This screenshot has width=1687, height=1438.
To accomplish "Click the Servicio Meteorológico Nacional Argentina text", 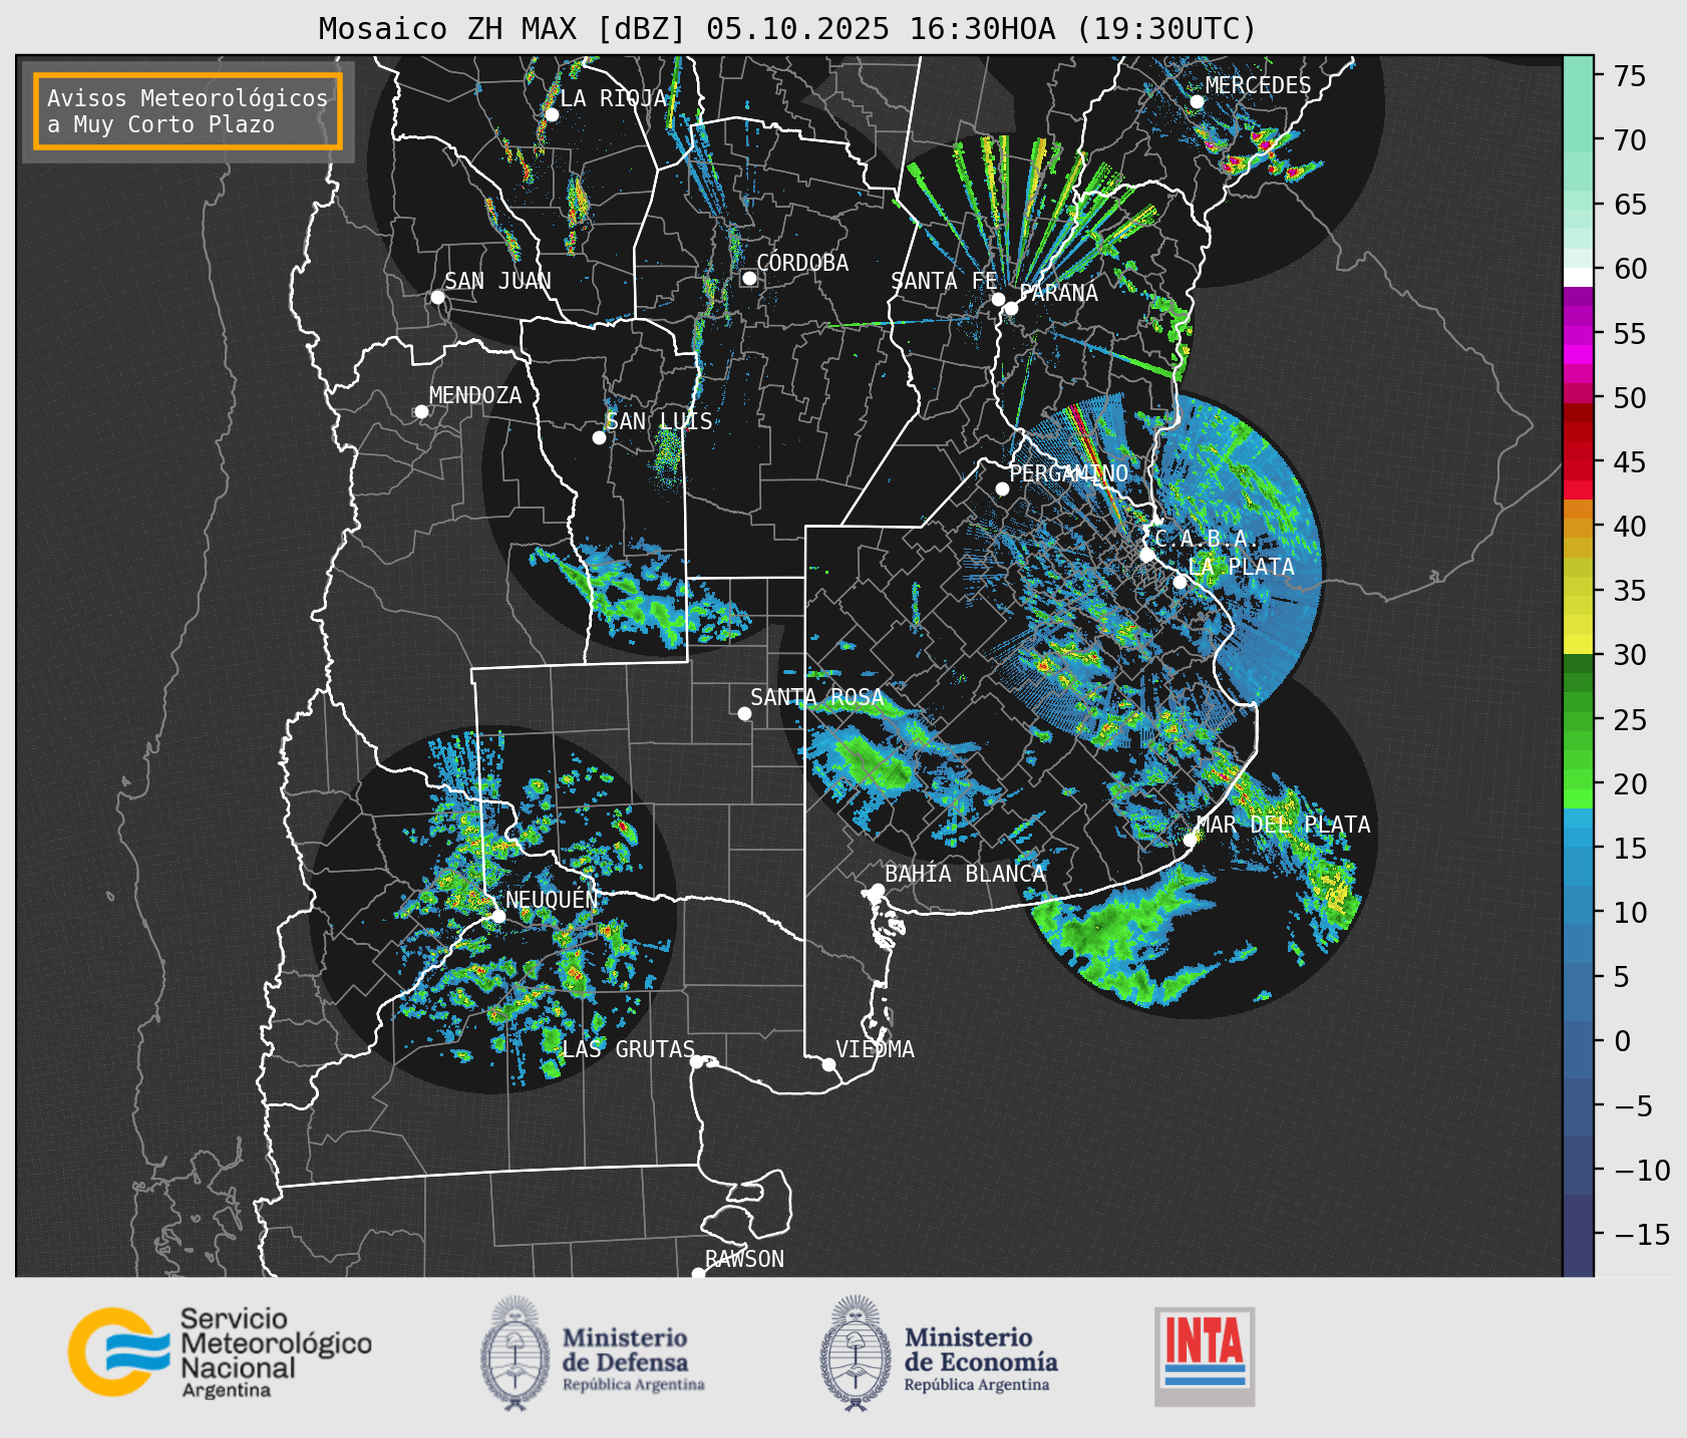I will 276,1352.
